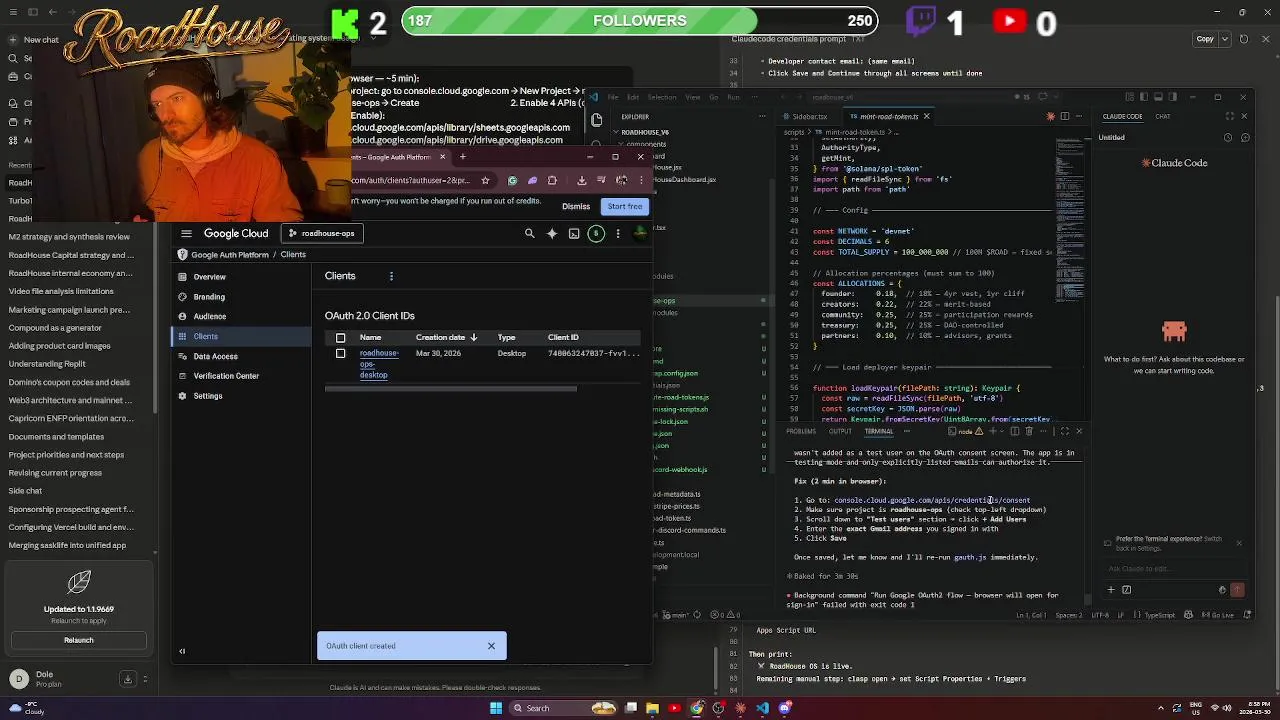Split terminal in VS Code panel
Image resolution: width=1280 pixels, height=720 pixels.
tap(1014, 431)
